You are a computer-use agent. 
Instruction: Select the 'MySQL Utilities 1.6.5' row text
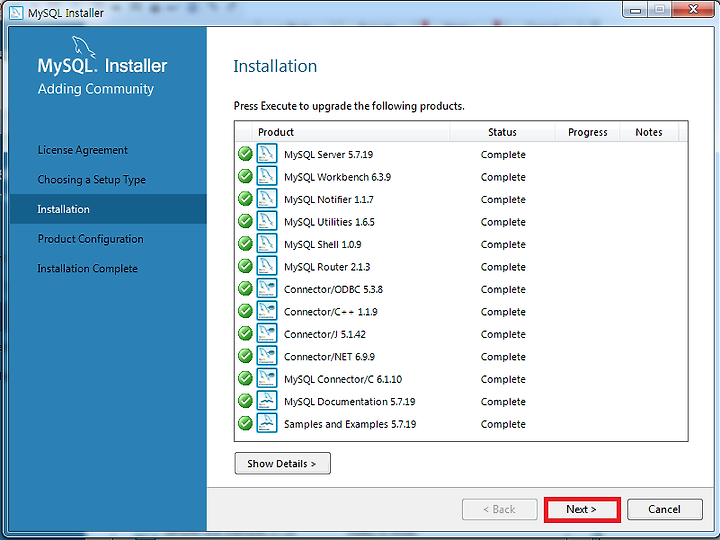[329, 222]
